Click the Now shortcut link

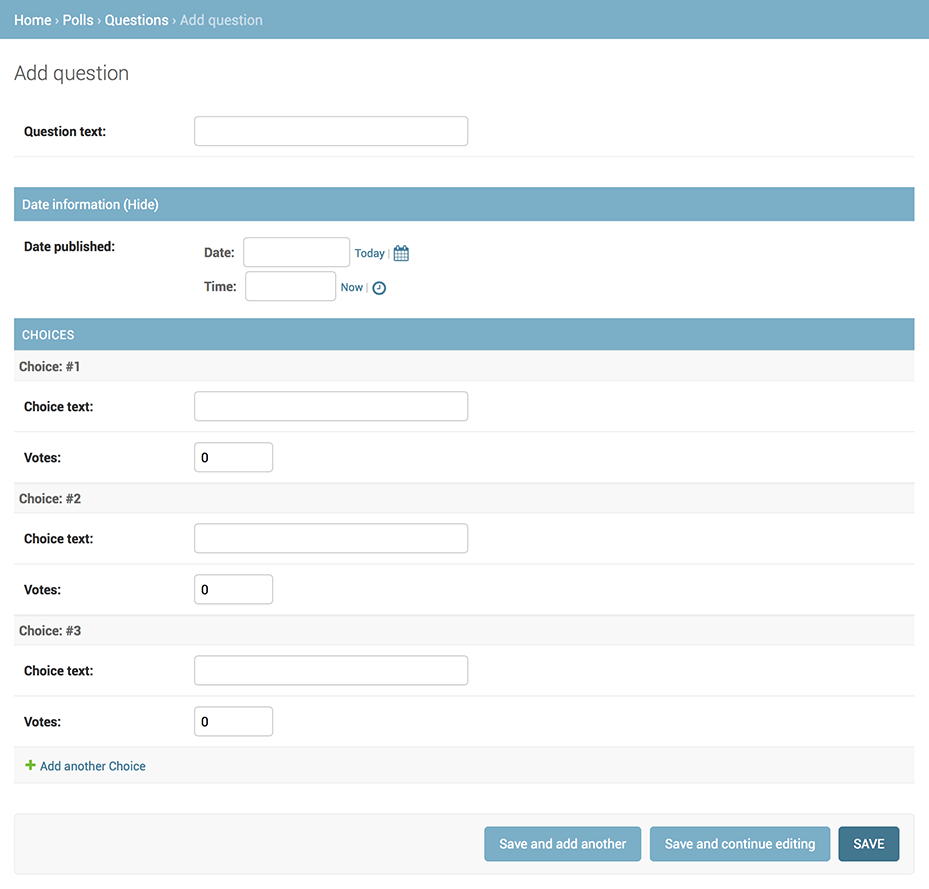[351, 287]
